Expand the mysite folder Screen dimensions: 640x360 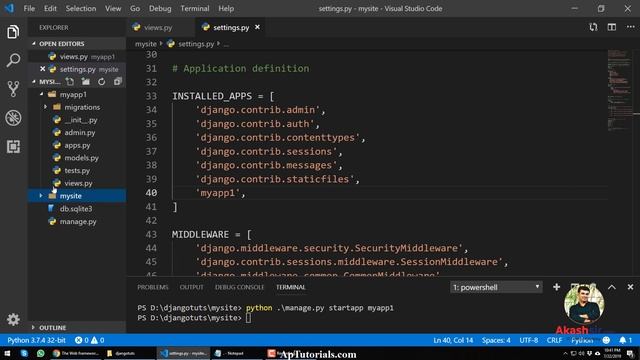tap(41, 196)
